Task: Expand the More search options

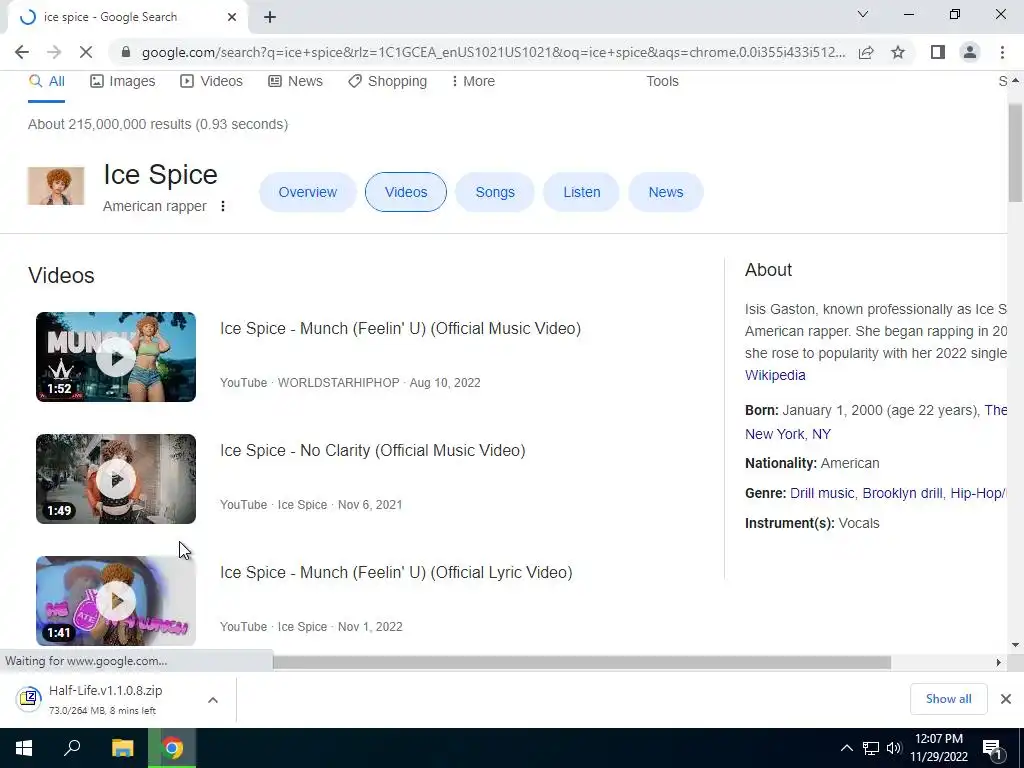Action: point(473,81)
